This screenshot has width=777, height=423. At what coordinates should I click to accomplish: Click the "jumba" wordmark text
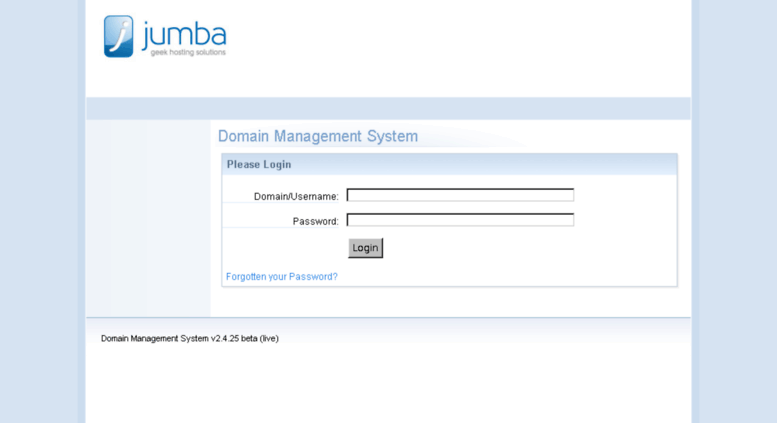click(184, 35)
